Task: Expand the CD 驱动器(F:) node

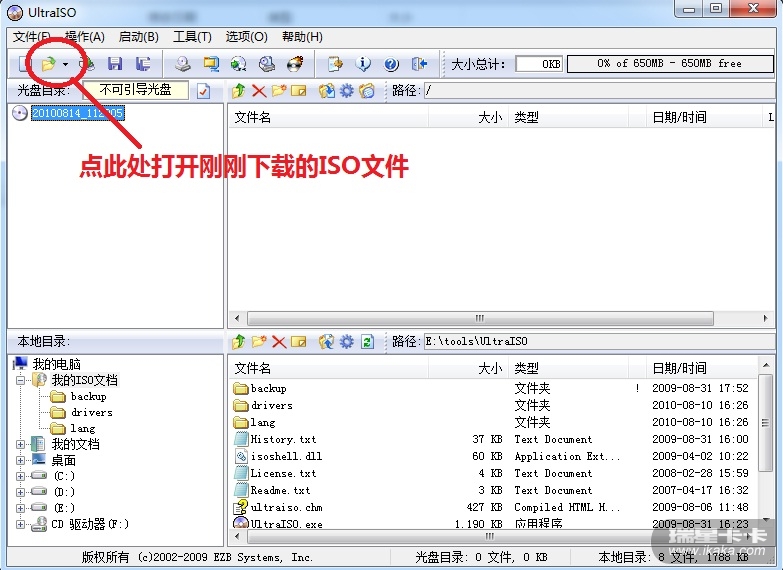Action: tap(20, 525)
